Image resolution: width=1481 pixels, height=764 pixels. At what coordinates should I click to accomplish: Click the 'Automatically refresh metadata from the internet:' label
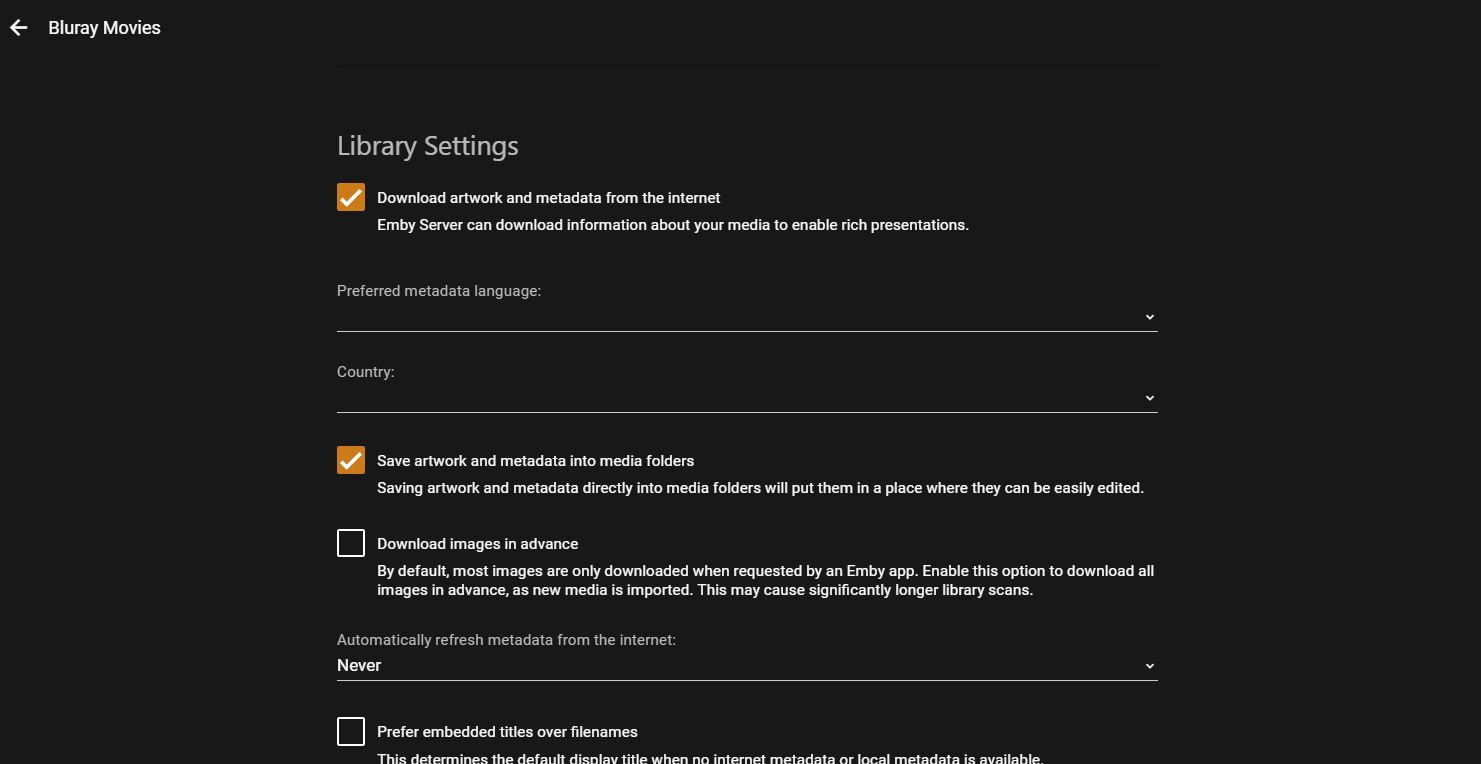(x=506, y=640)
